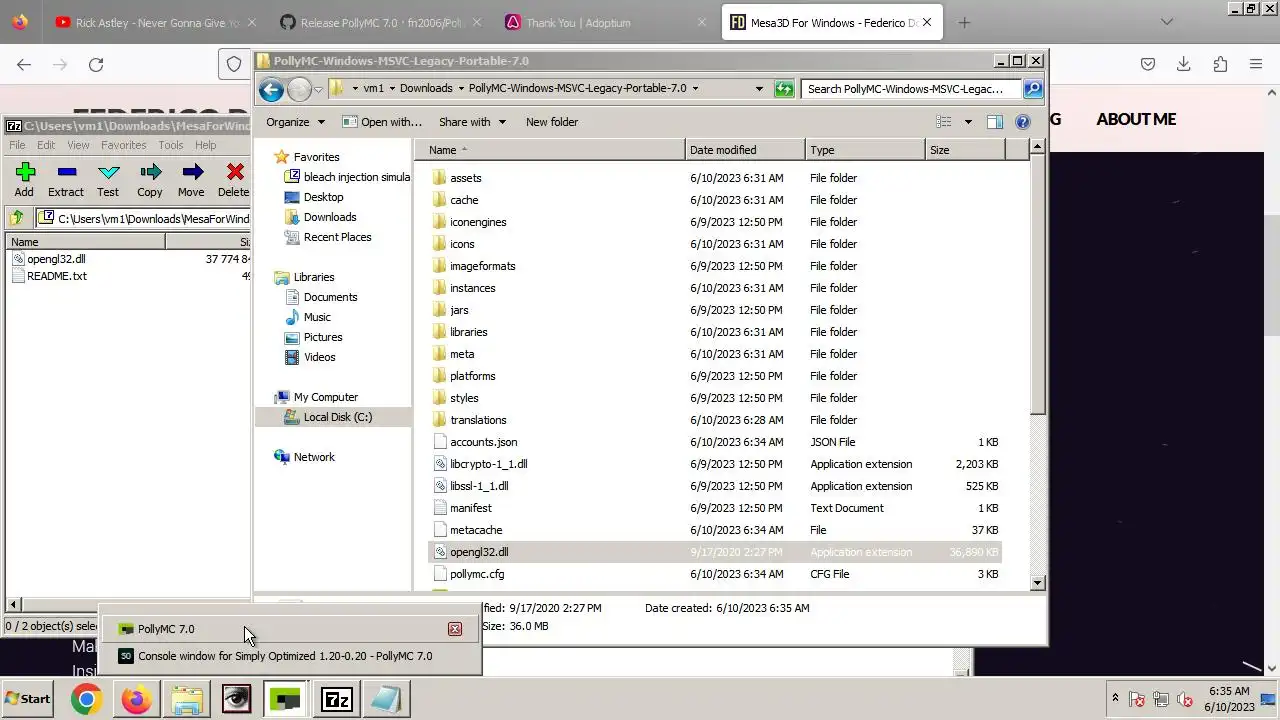The height and width of the screenshot is (720, 1280).
Task: Open the Organize dropdown menu
Action: point(295,122)
